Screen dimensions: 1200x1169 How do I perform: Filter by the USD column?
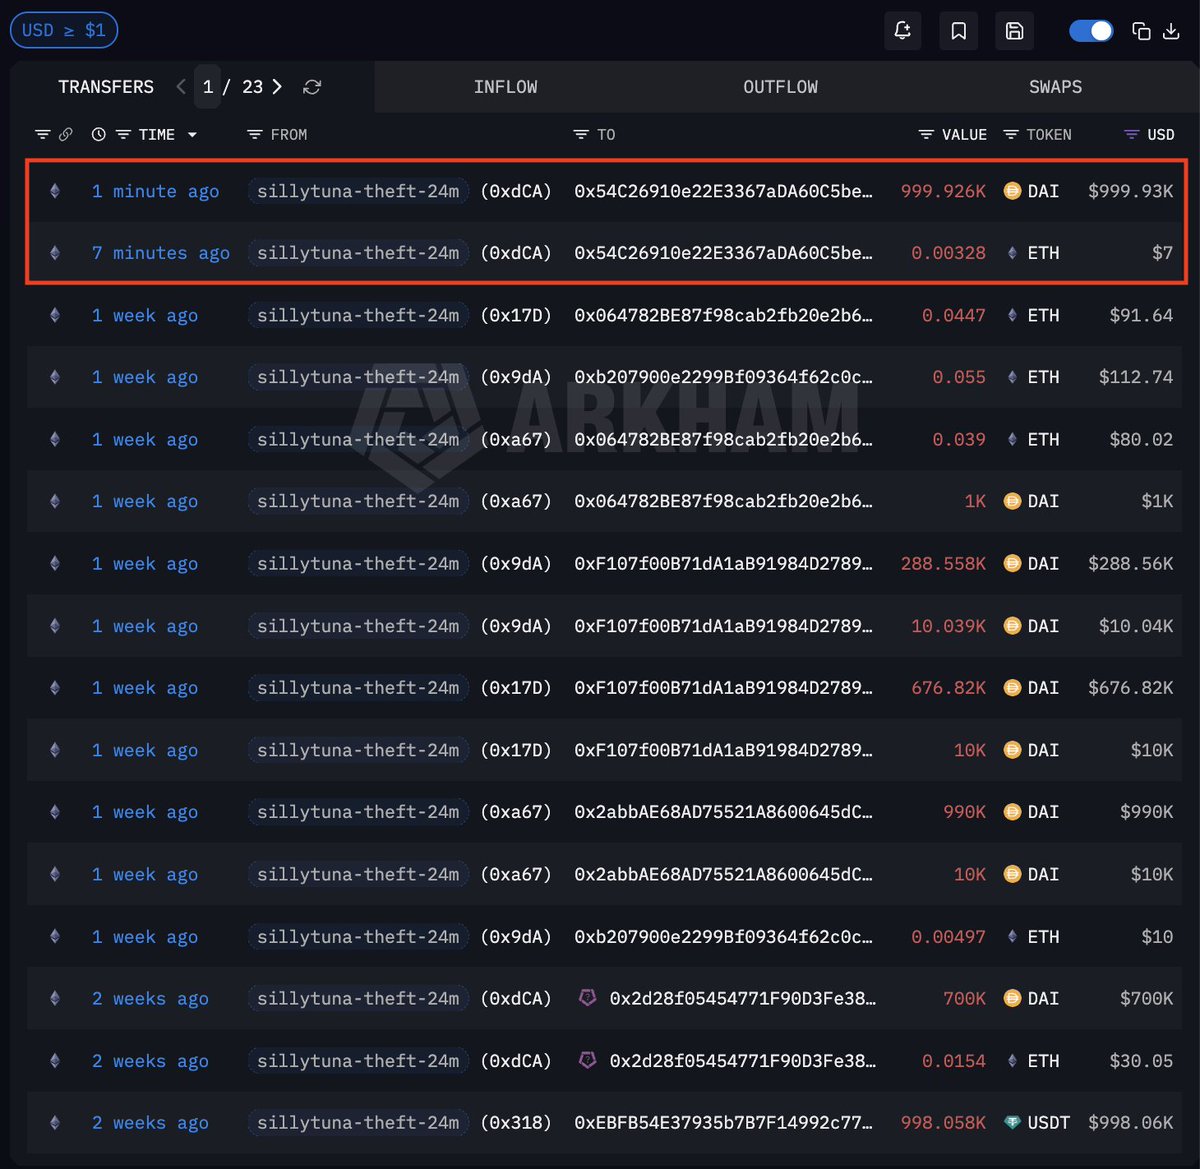click(1131, 134)
